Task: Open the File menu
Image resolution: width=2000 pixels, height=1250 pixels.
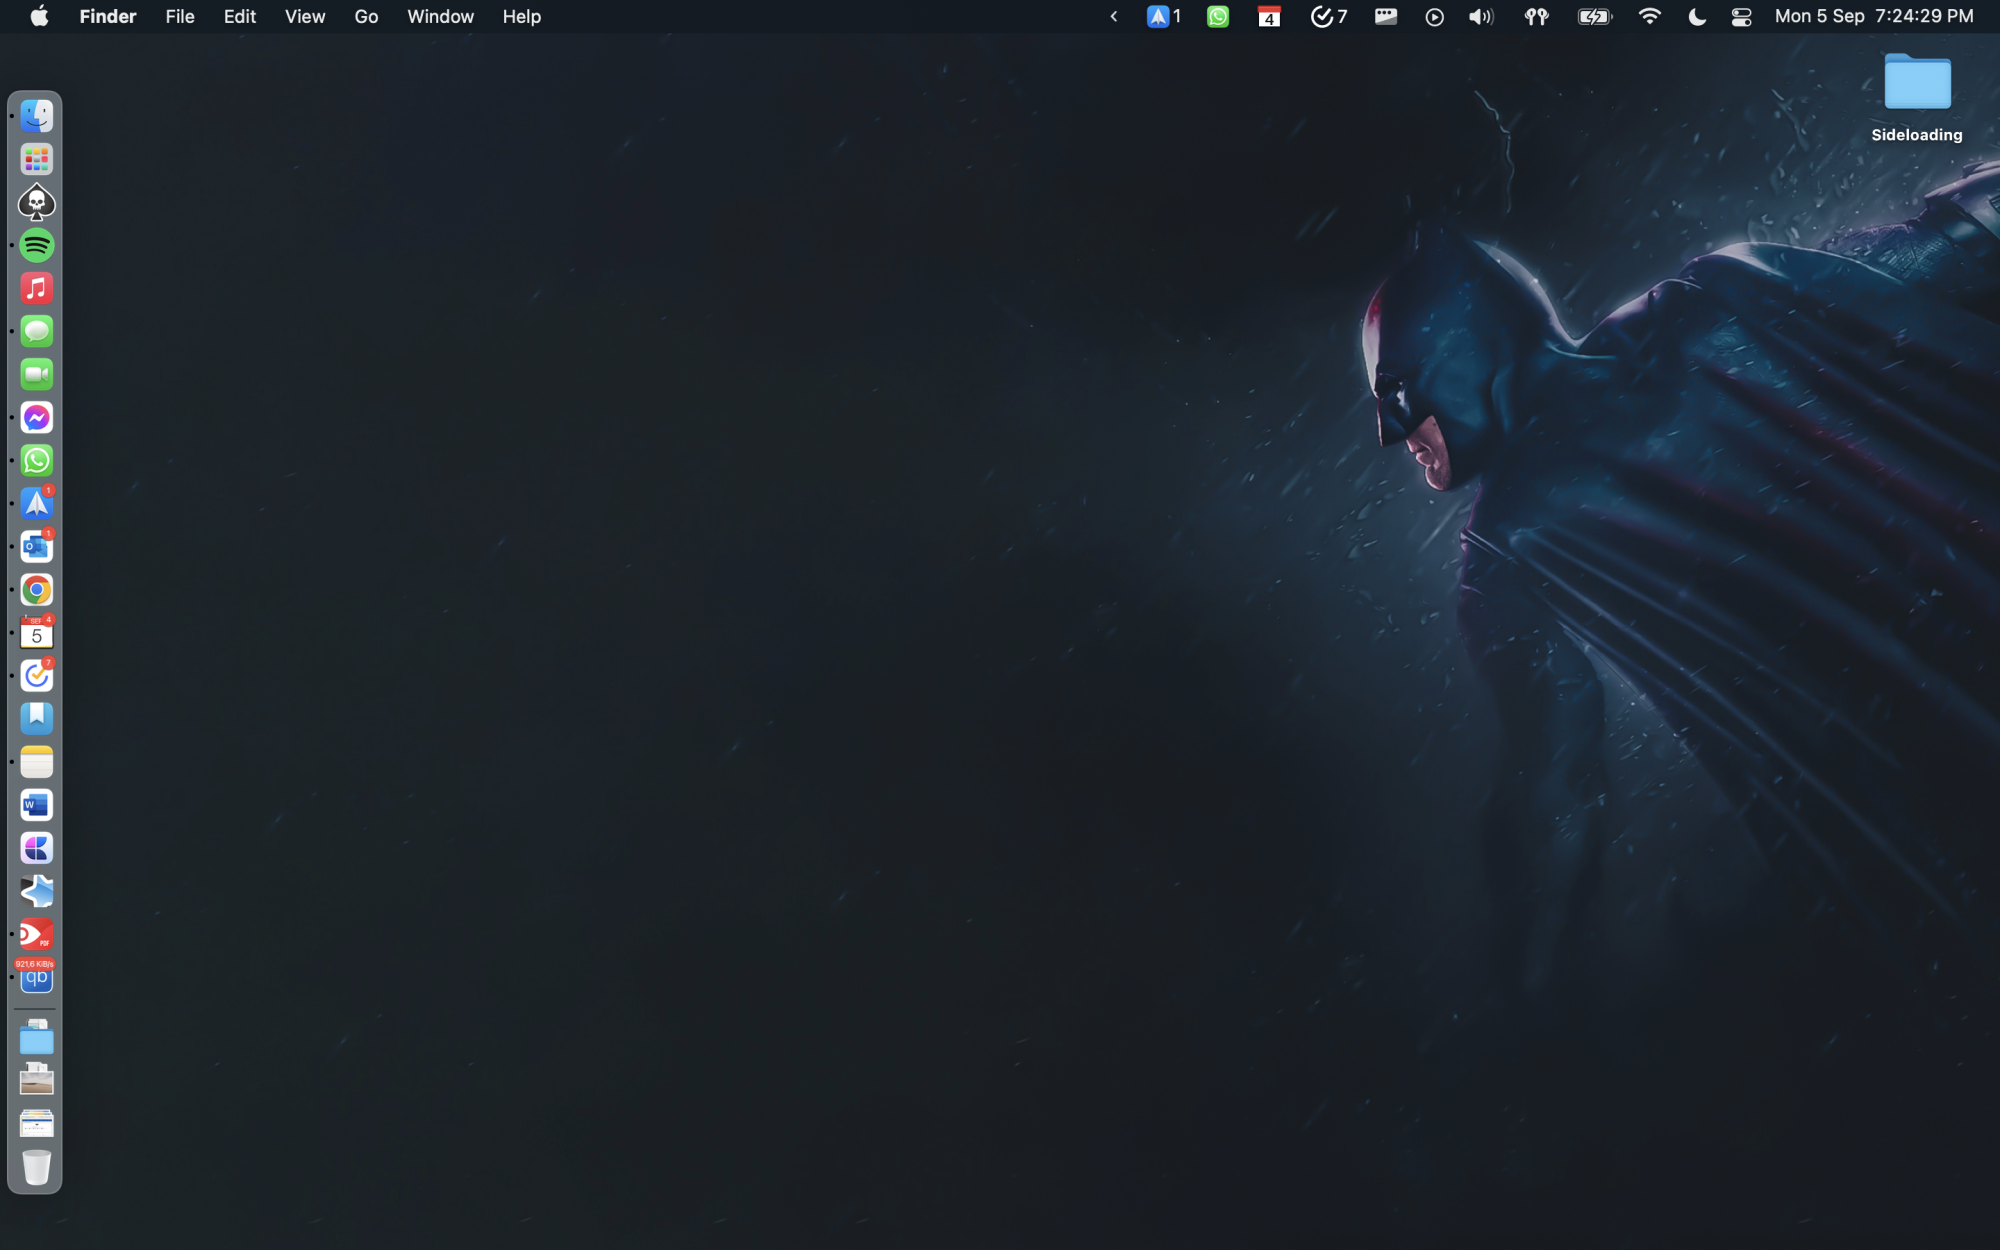Action: [x=180, y=16]
